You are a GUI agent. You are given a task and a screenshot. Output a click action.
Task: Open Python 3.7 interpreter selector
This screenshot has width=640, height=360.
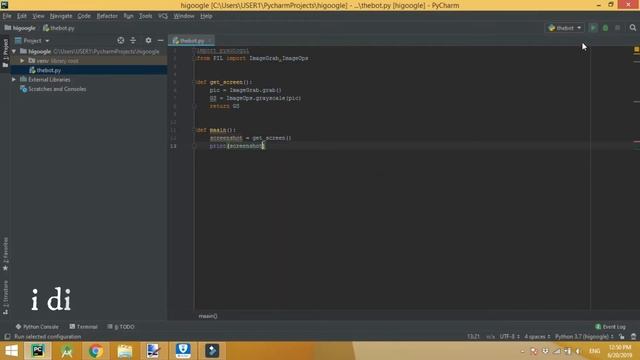584,337
